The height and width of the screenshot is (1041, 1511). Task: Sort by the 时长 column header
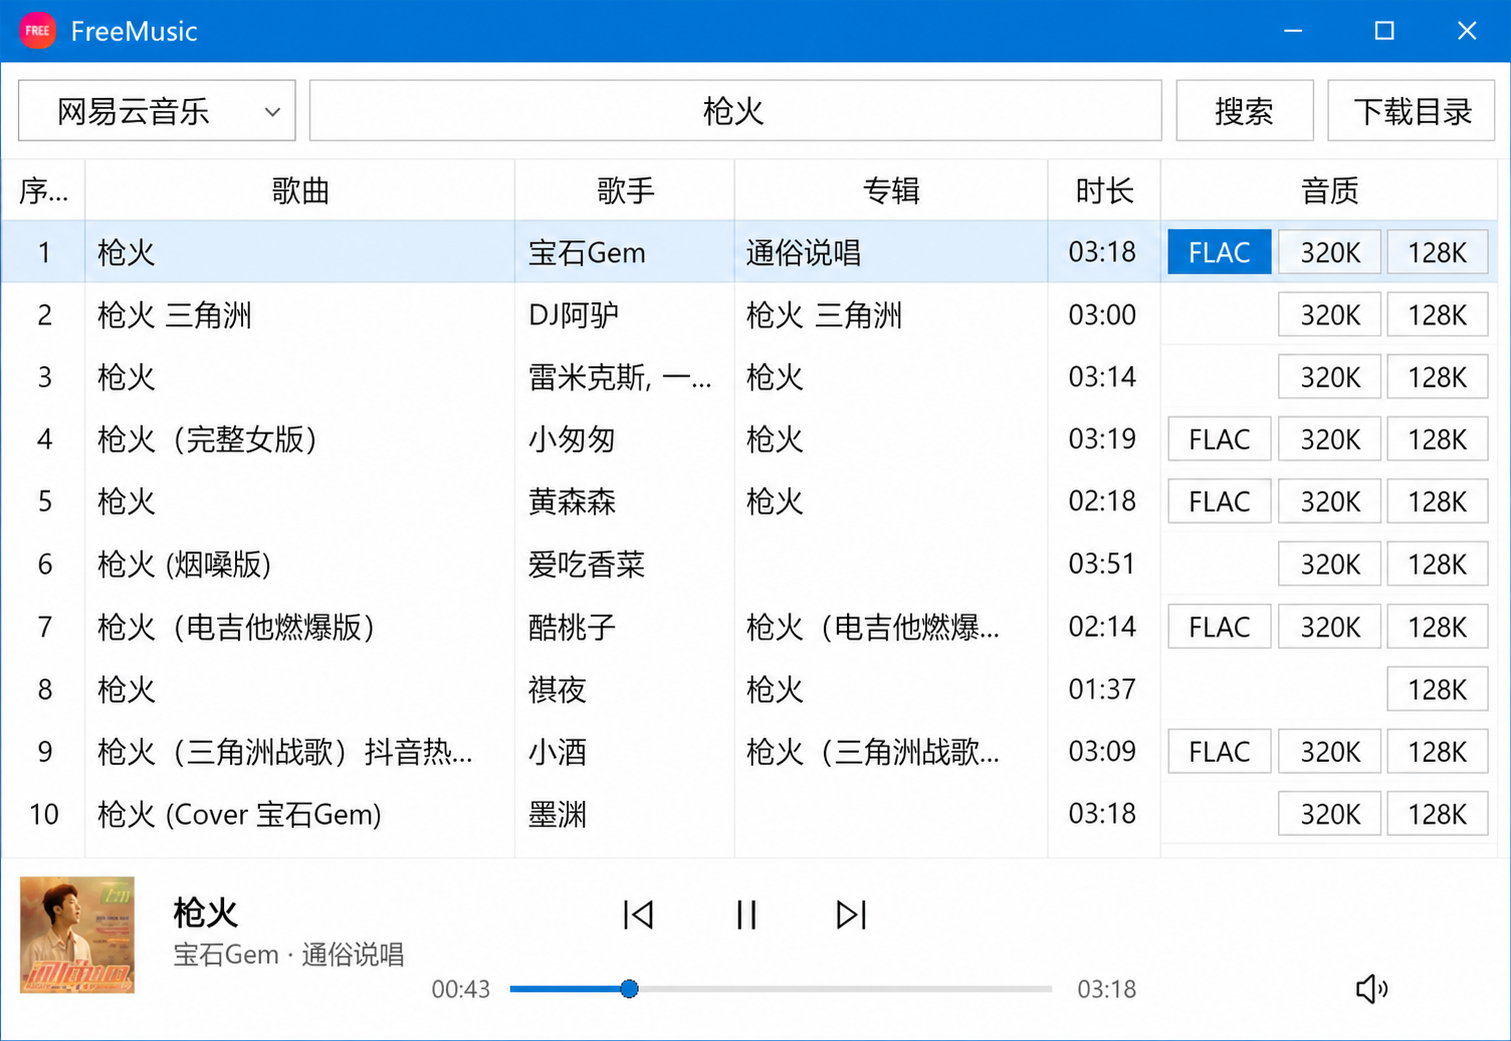pos(1104,190)
